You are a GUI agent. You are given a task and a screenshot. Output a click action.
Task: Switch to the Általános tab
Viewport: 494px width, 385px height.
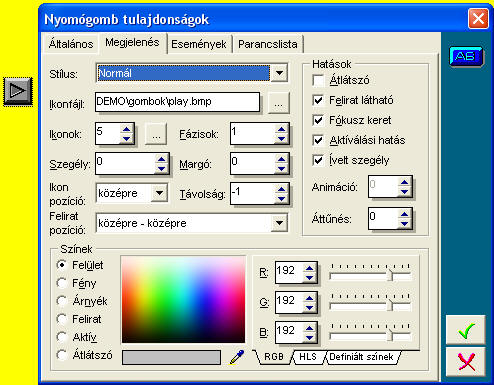click(71, 44)
